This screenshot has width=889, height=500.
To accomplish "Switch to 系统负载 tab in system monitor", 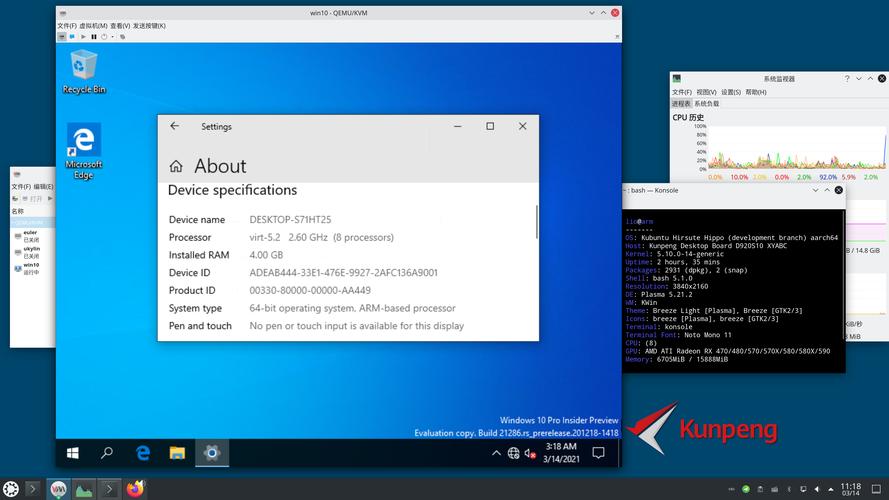I will tap(706, 104).
